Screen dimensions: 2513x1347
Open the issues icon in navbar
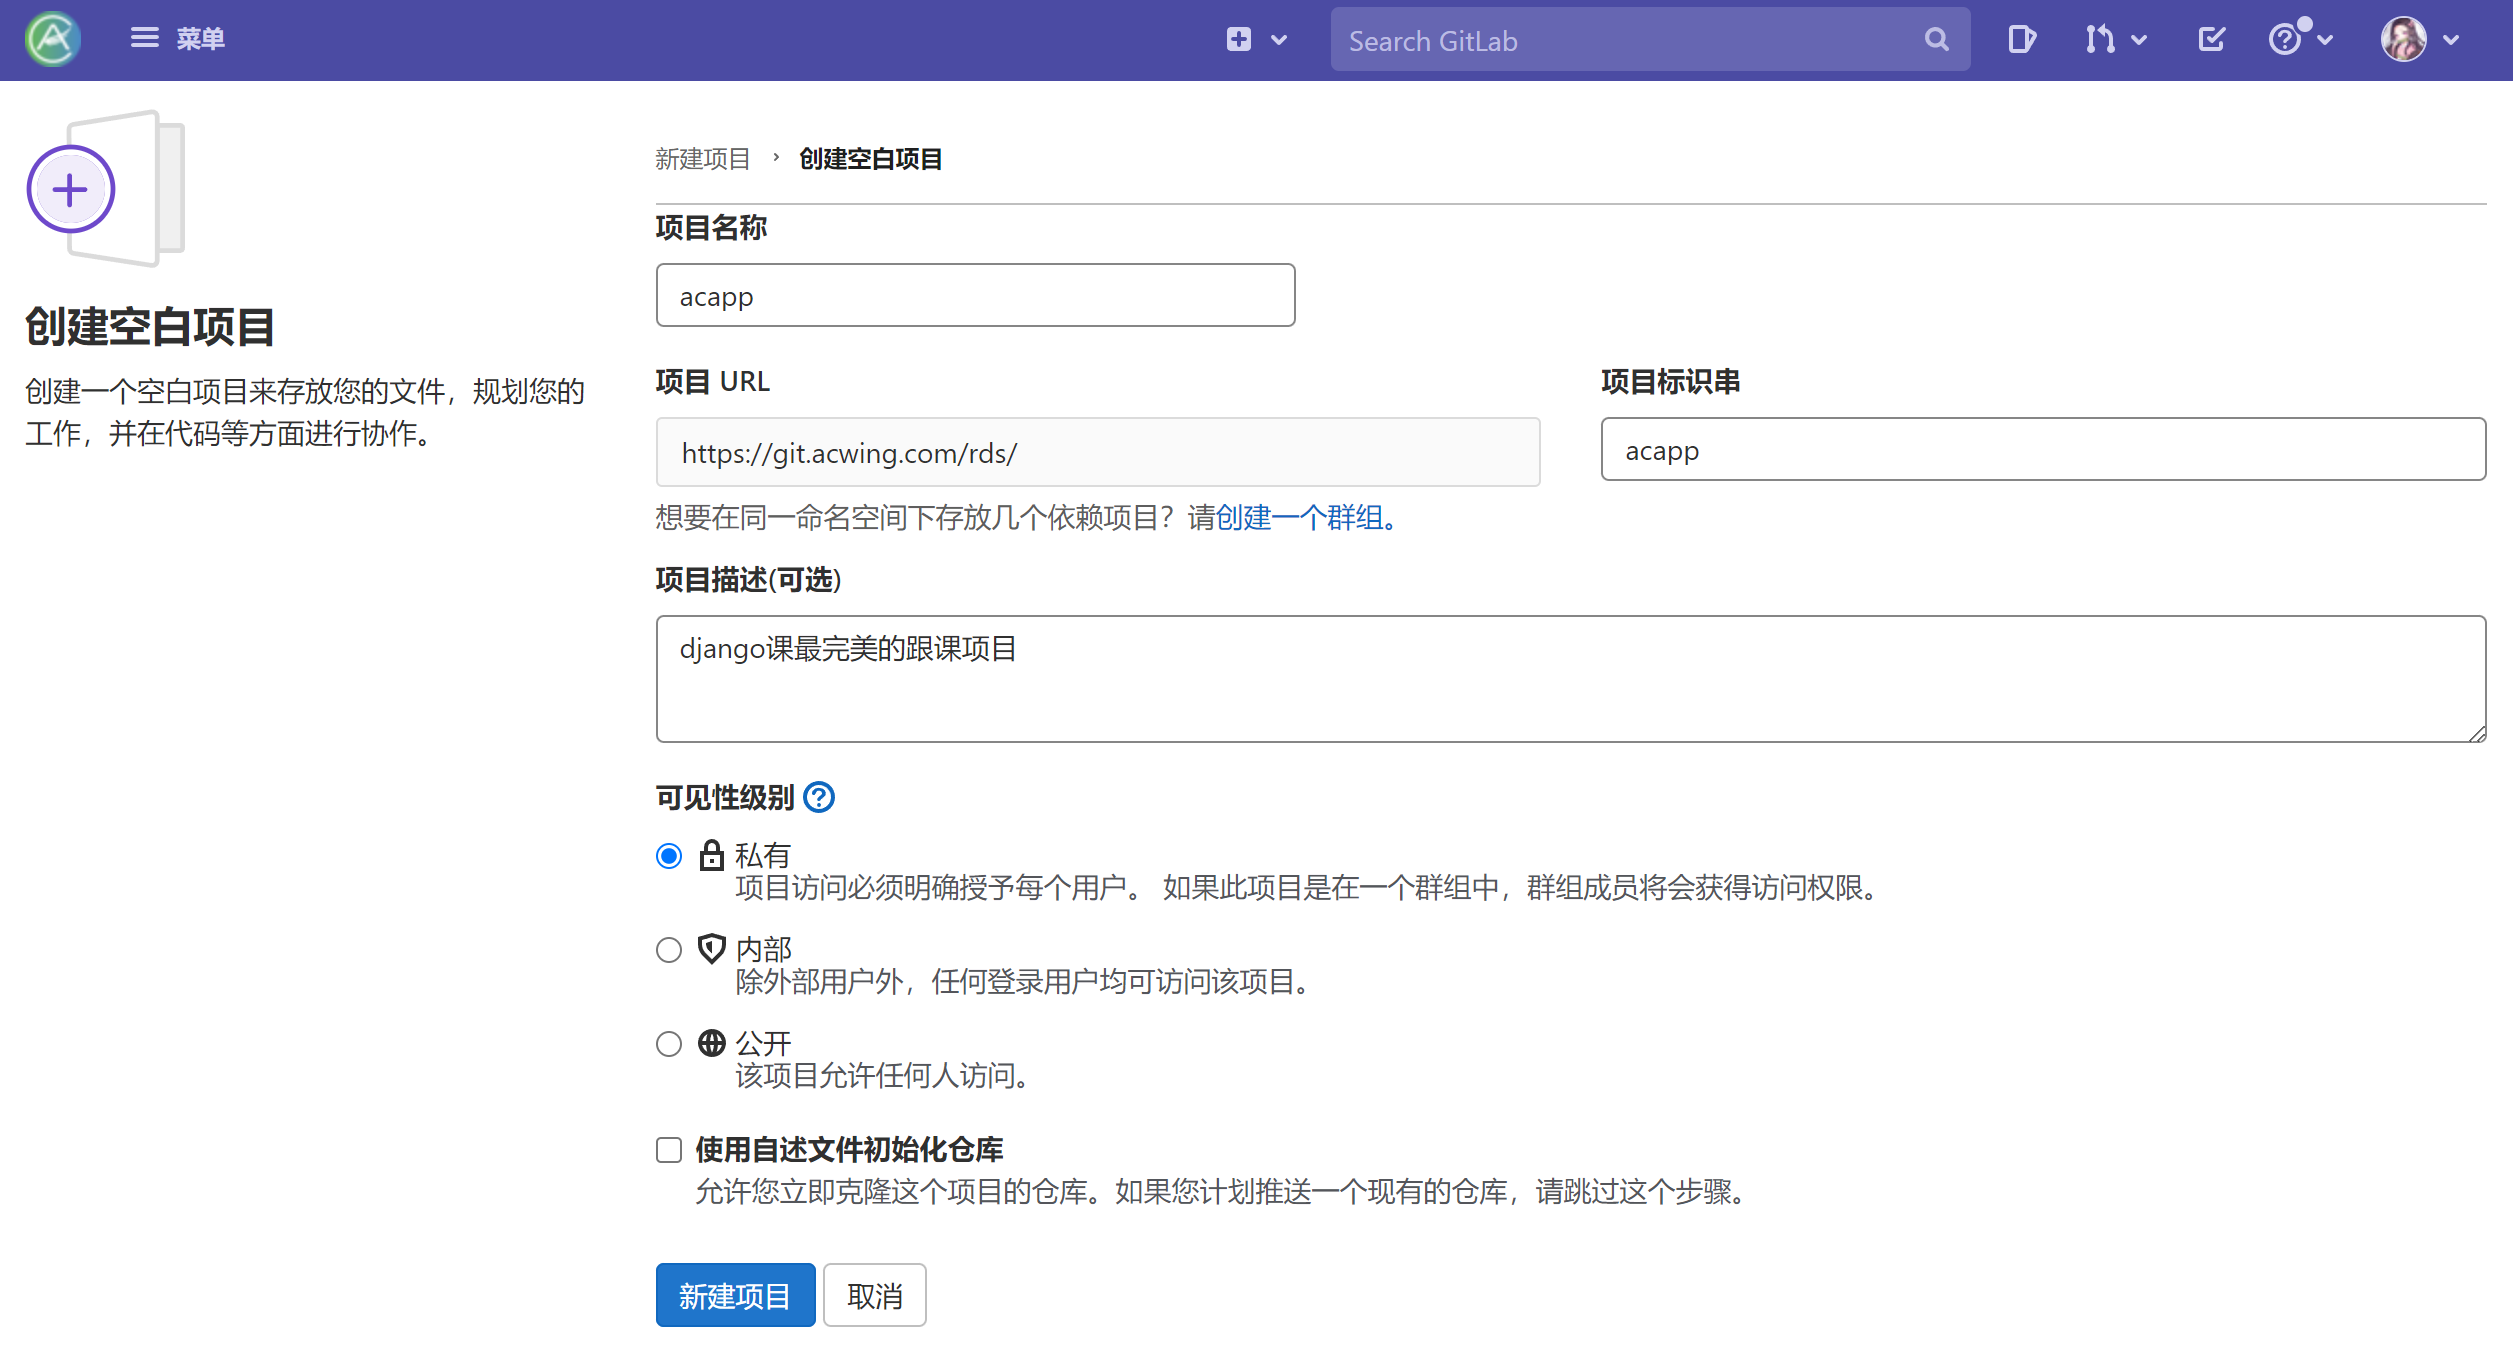(x=2022, y=40)
